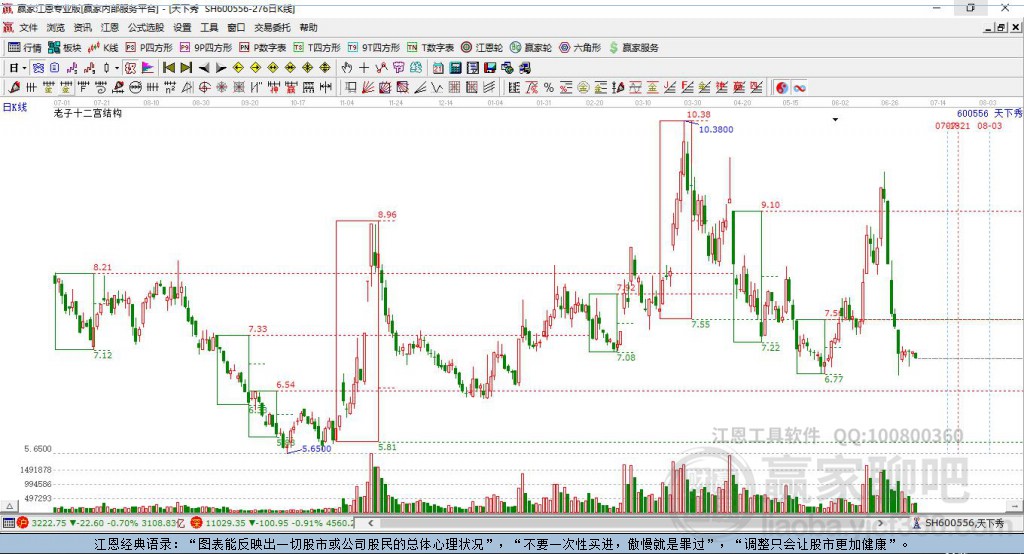1024x554 pixels.
Task: Click the red-blue yin-yang icon
Action: tap(782, 88)
